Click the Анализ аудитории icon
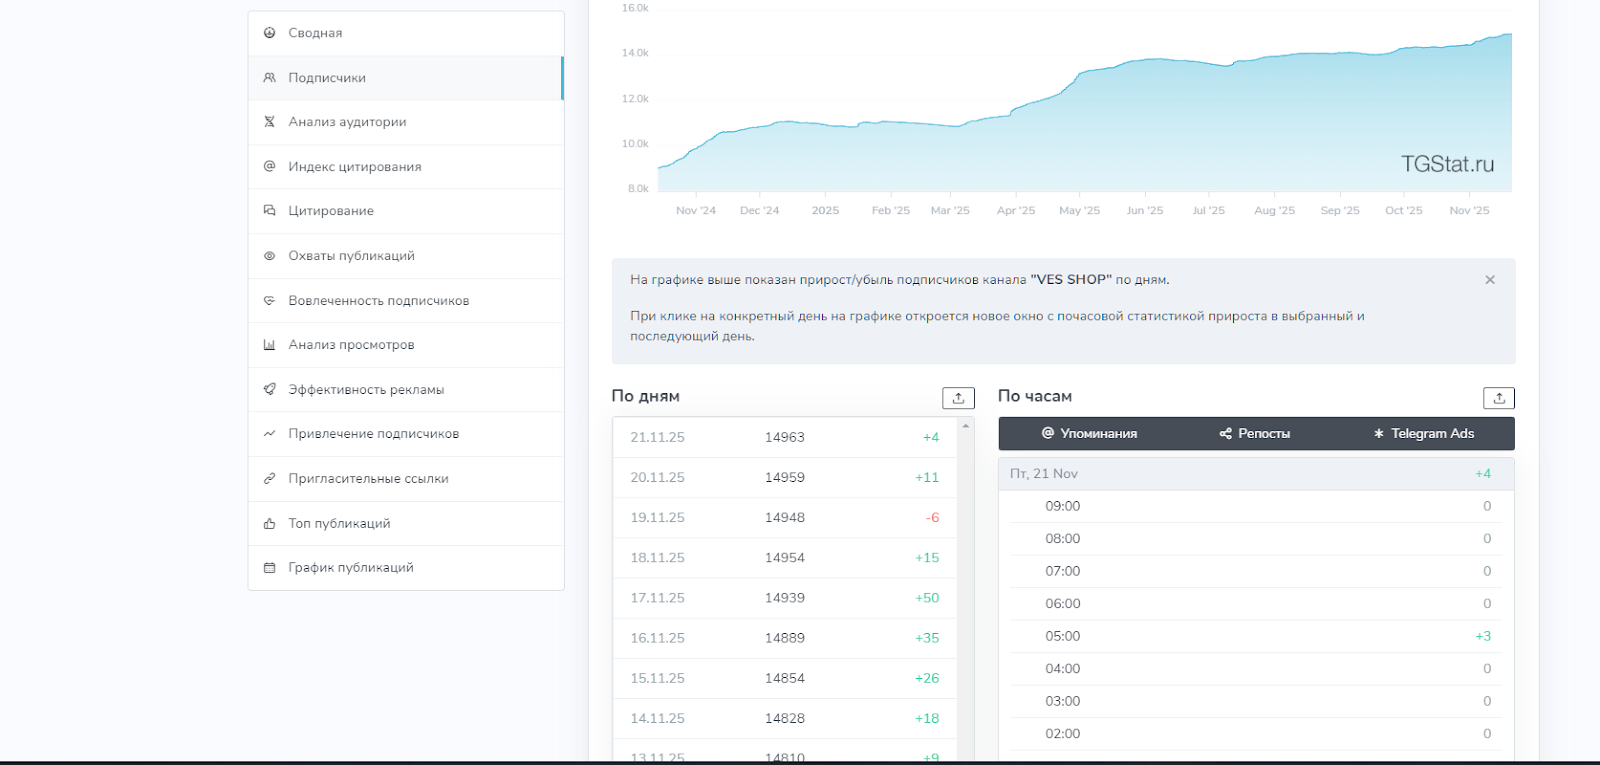The height and width of the screenshot is (765, 1600). coord(269,122)
